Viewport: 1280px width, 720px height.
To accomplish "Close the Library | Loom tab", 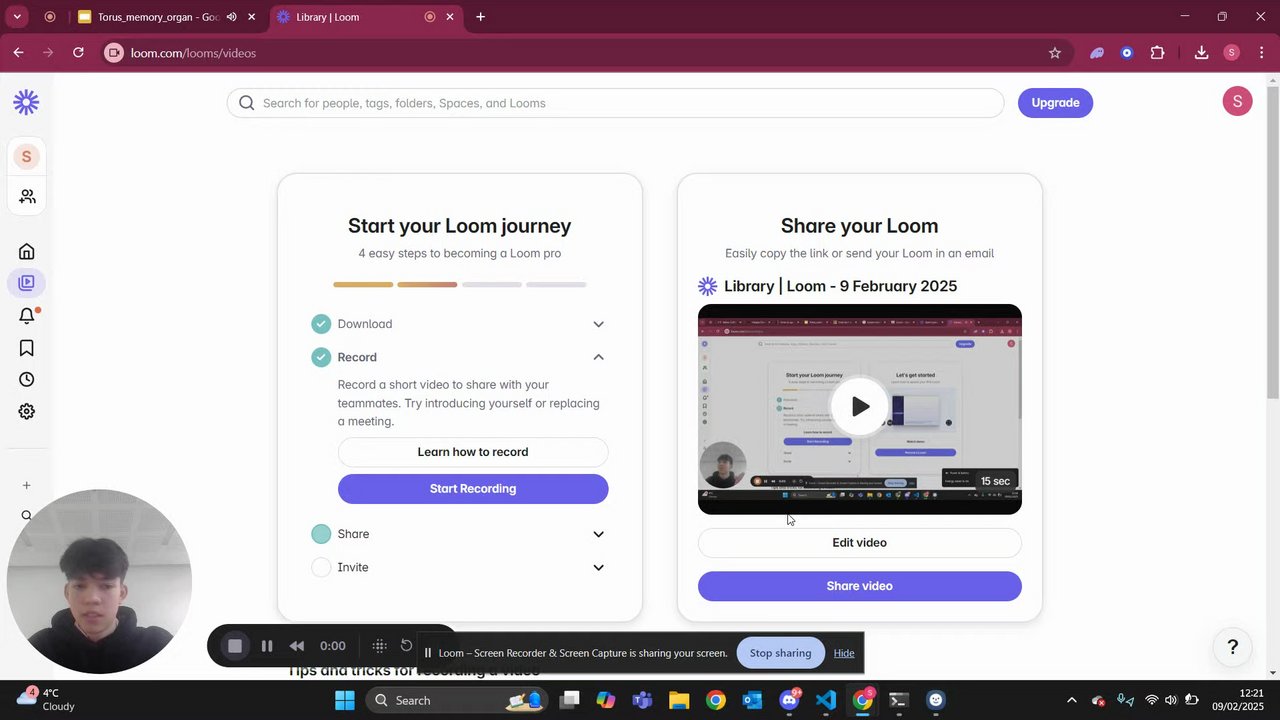I will pos(450,17).
